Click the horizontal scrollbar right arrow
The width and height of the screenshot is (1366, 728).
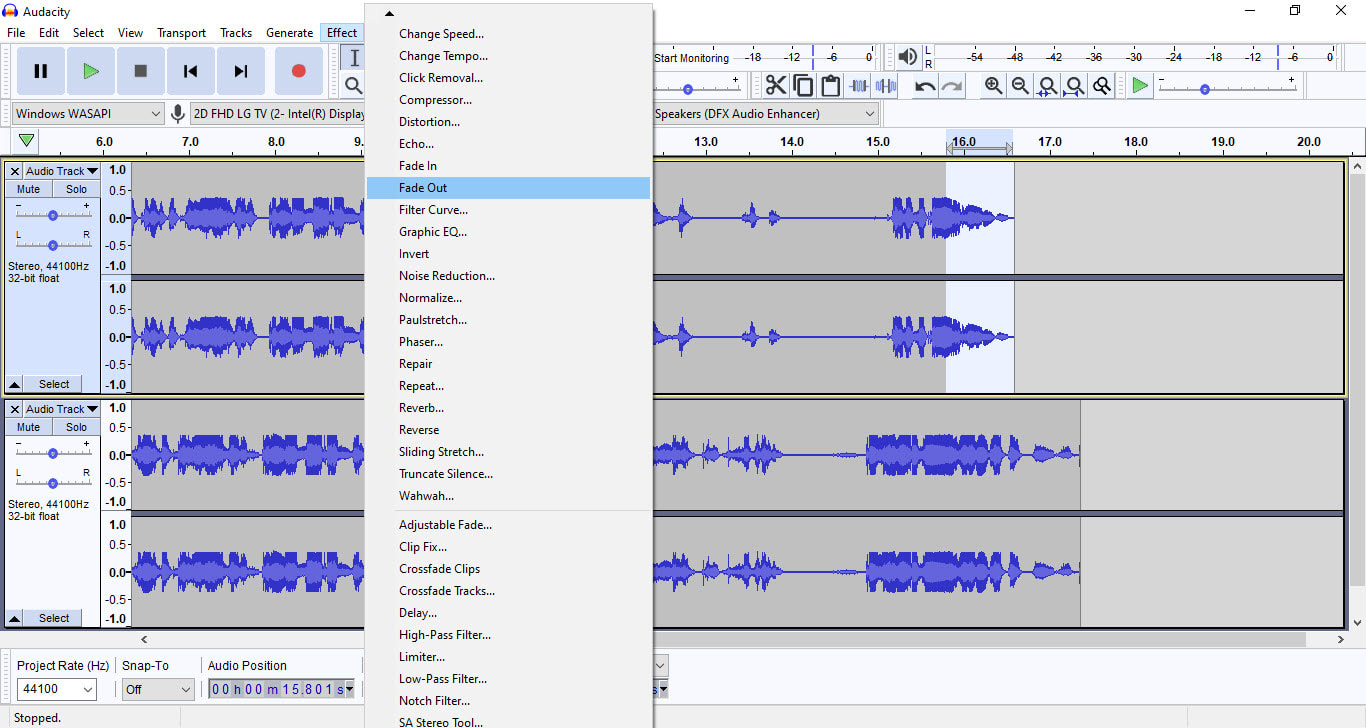[1341, 639]
